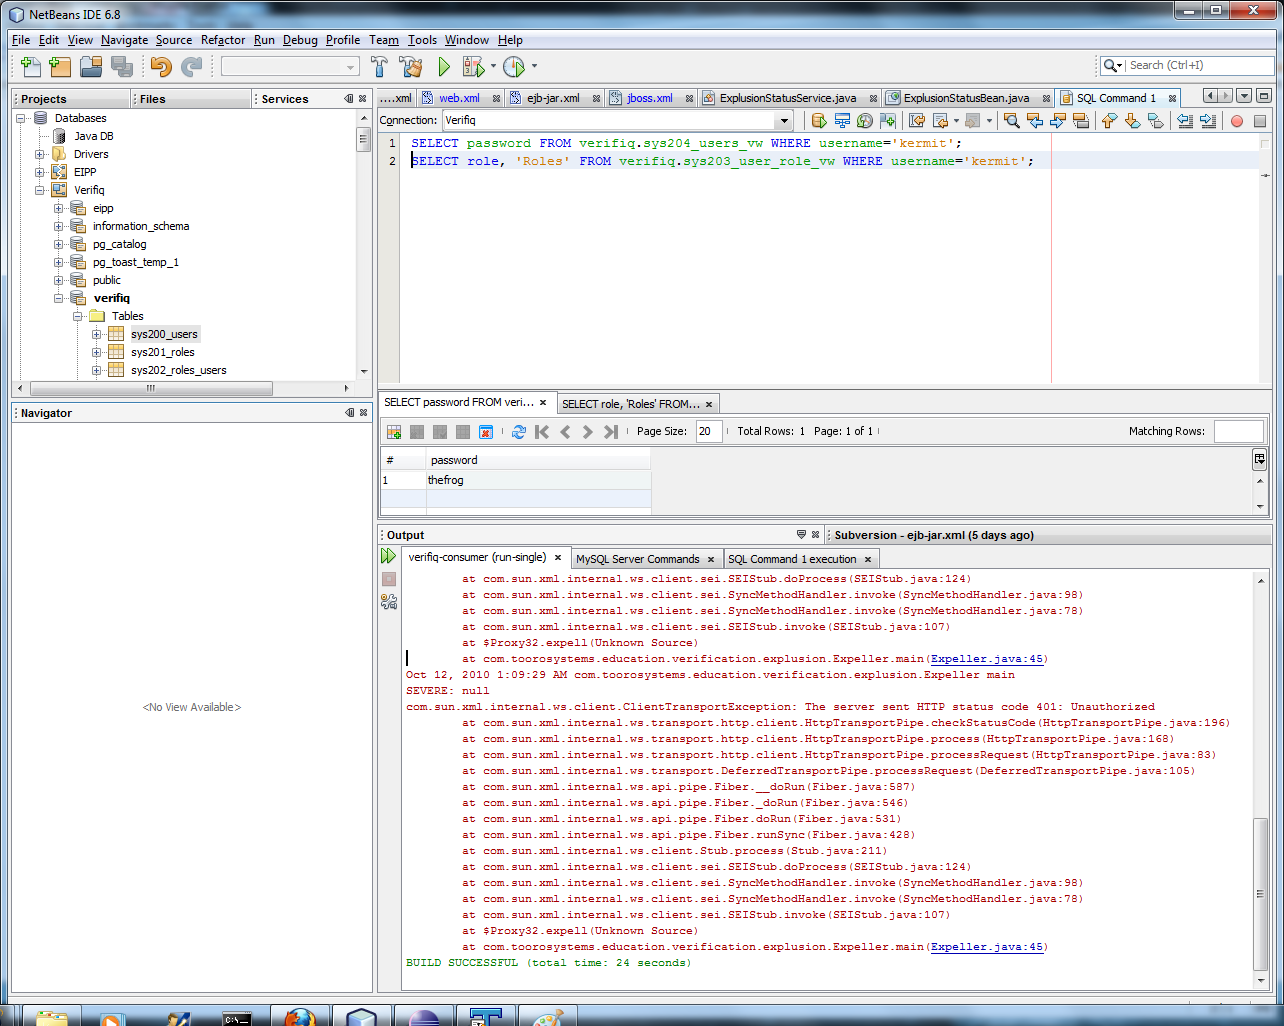Switch to the web.xml editor tab

(459, 98)
